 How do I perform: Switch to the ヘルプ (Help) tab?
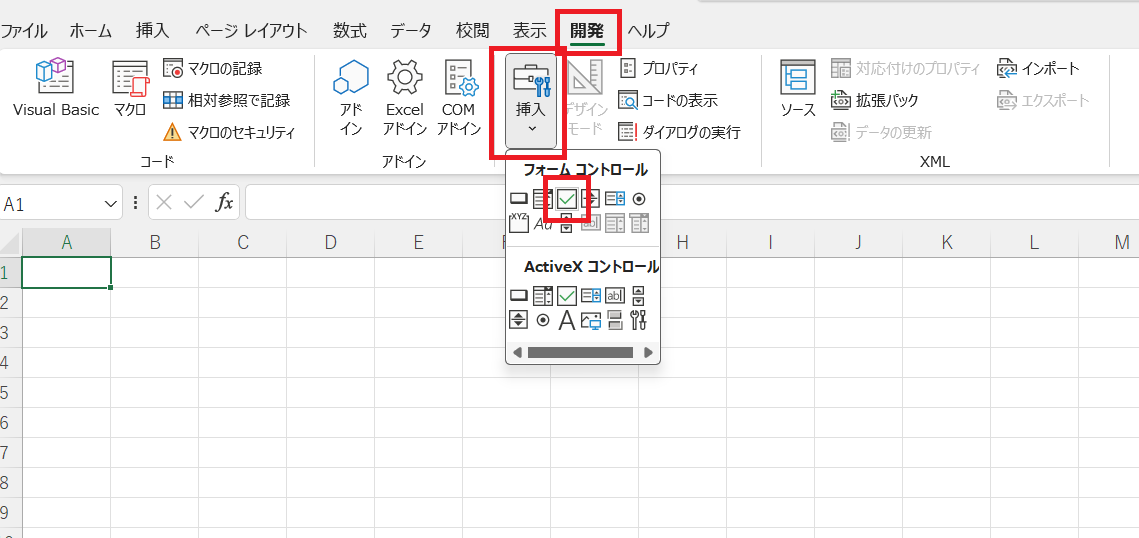(648, 30)
